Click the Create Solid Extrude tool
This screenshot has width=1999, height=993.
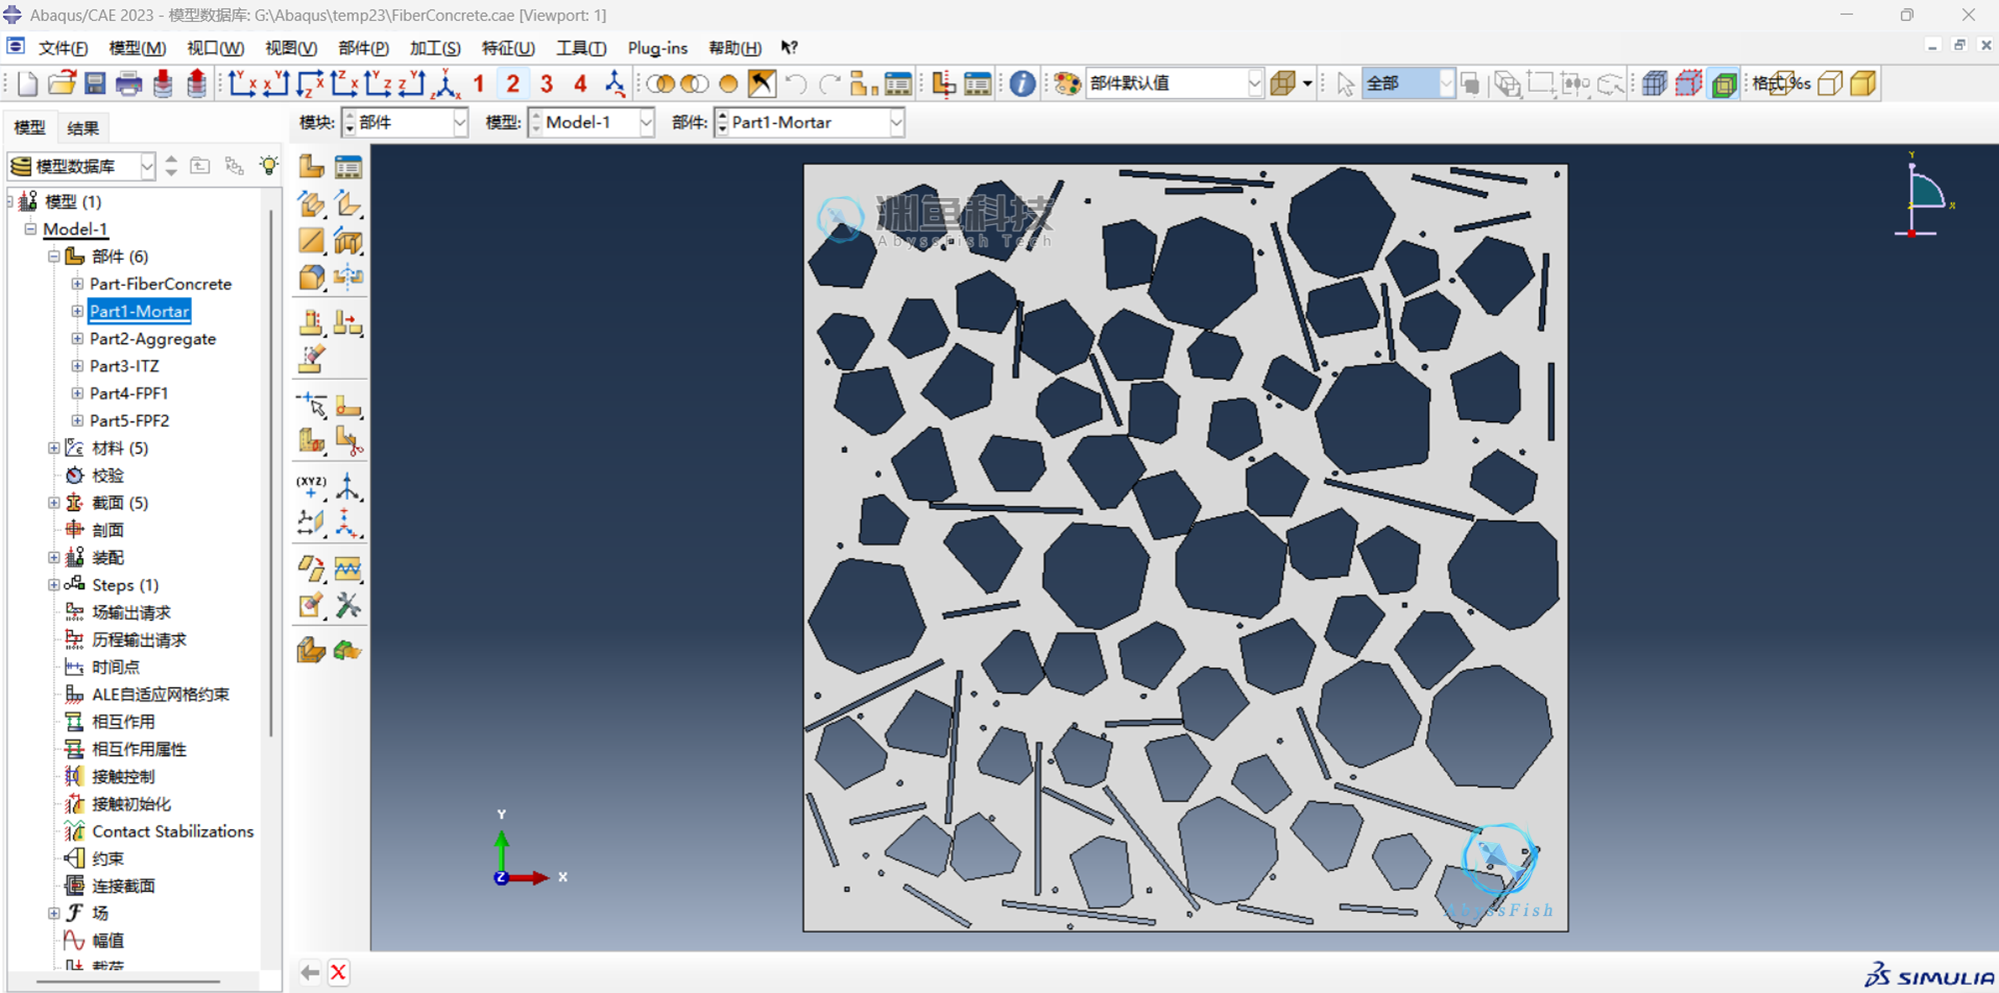pos(312,204)
